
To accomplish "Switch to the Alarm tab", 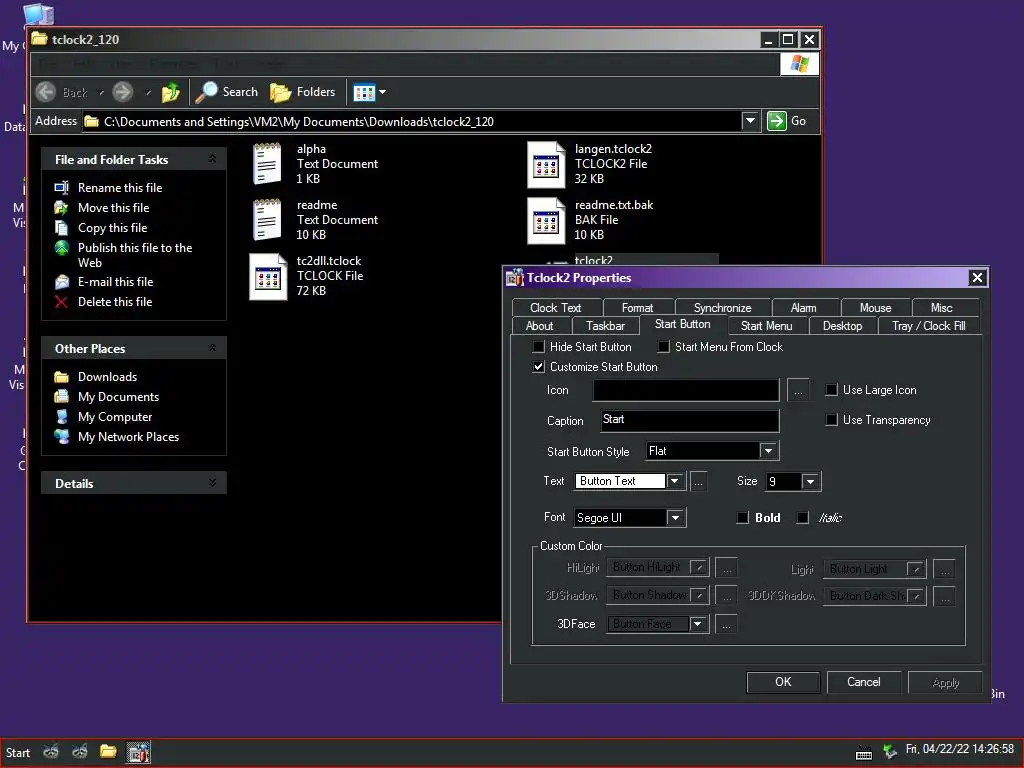I will (803, 308).
